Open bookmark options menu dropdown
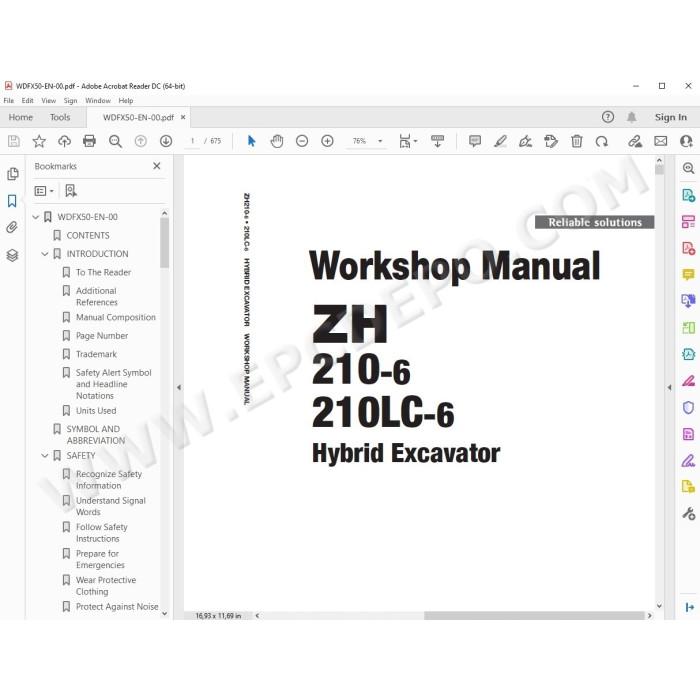 click(x=44, y=191)
